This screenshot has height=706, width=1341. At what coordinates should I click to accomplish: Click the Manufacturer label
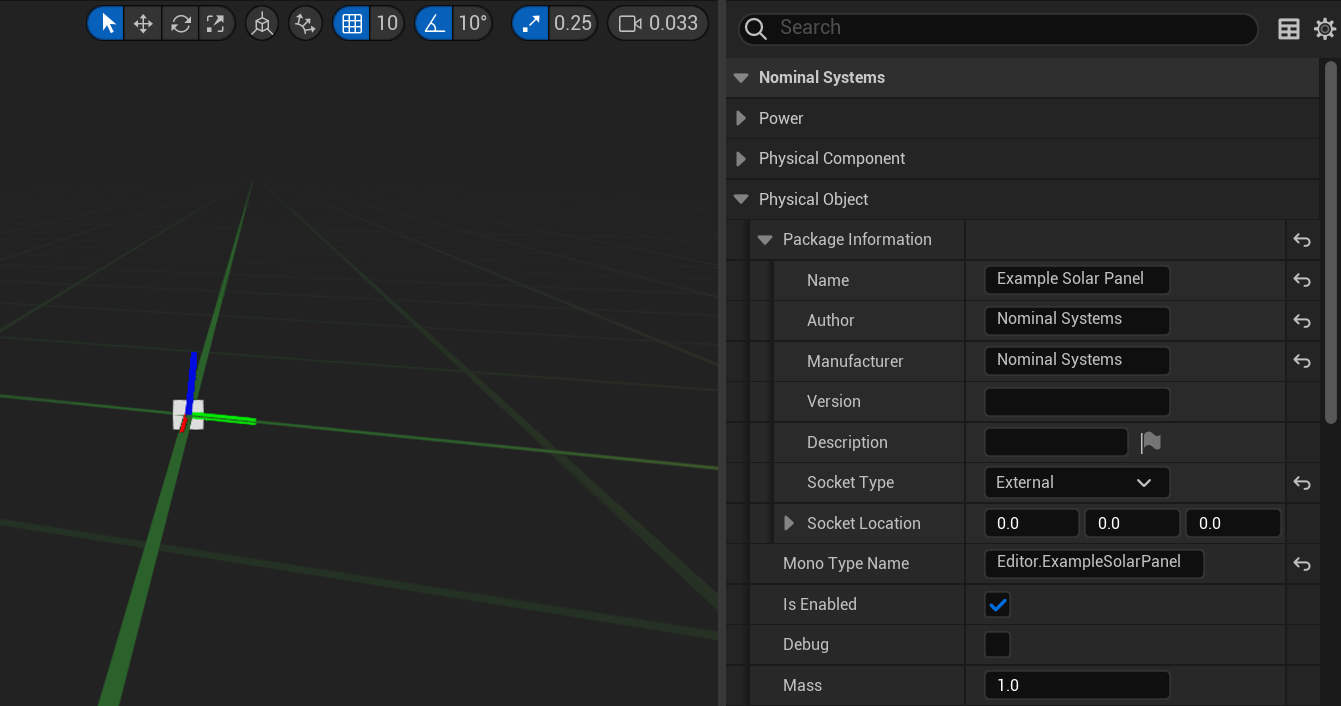855,361
